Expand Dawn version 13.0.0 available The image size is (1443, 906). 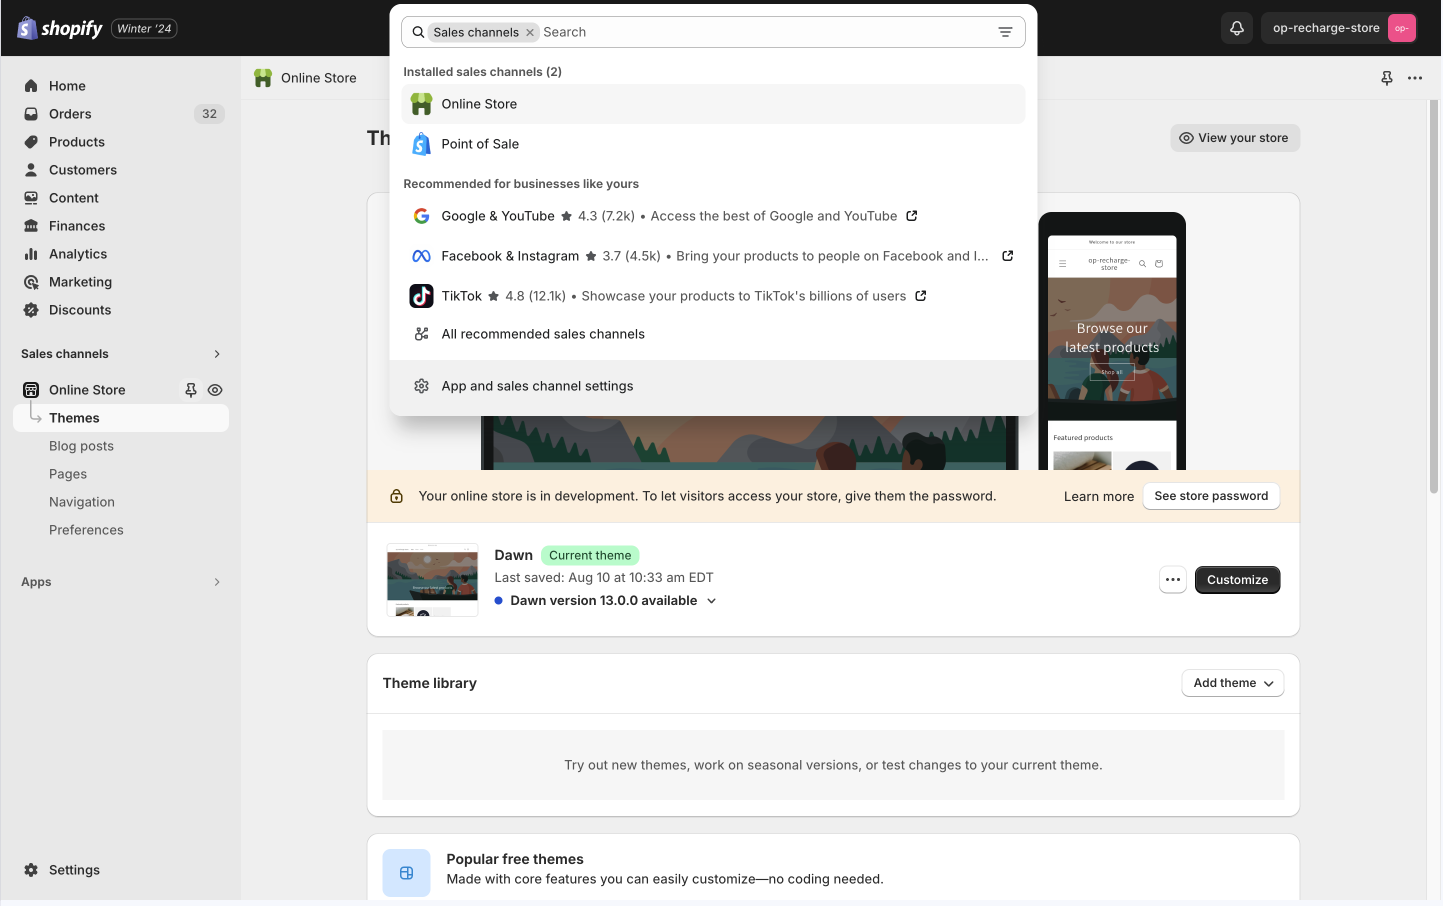tap(605, 601)
